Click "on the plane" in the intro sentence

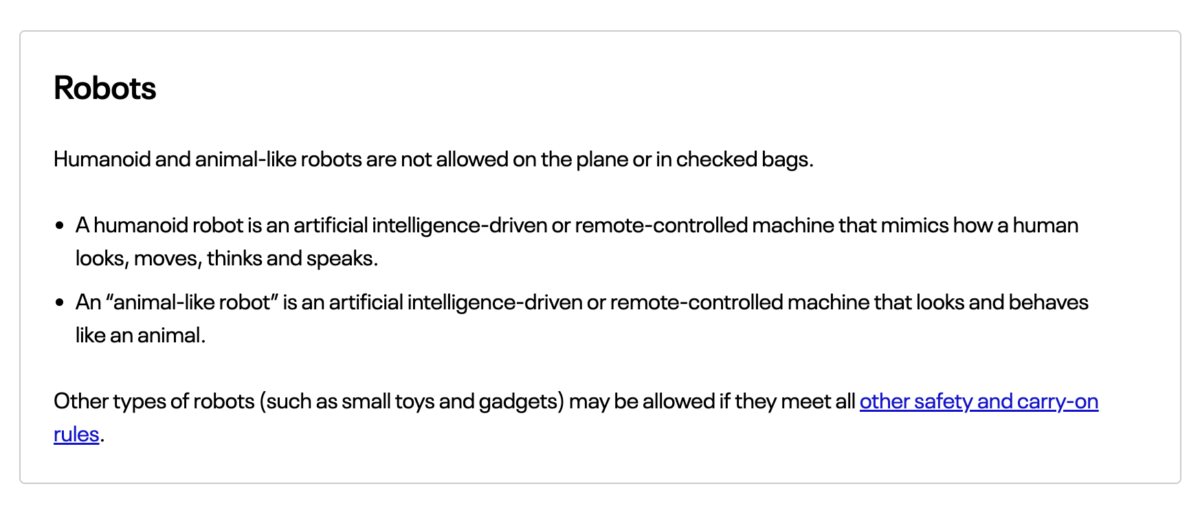569,160
